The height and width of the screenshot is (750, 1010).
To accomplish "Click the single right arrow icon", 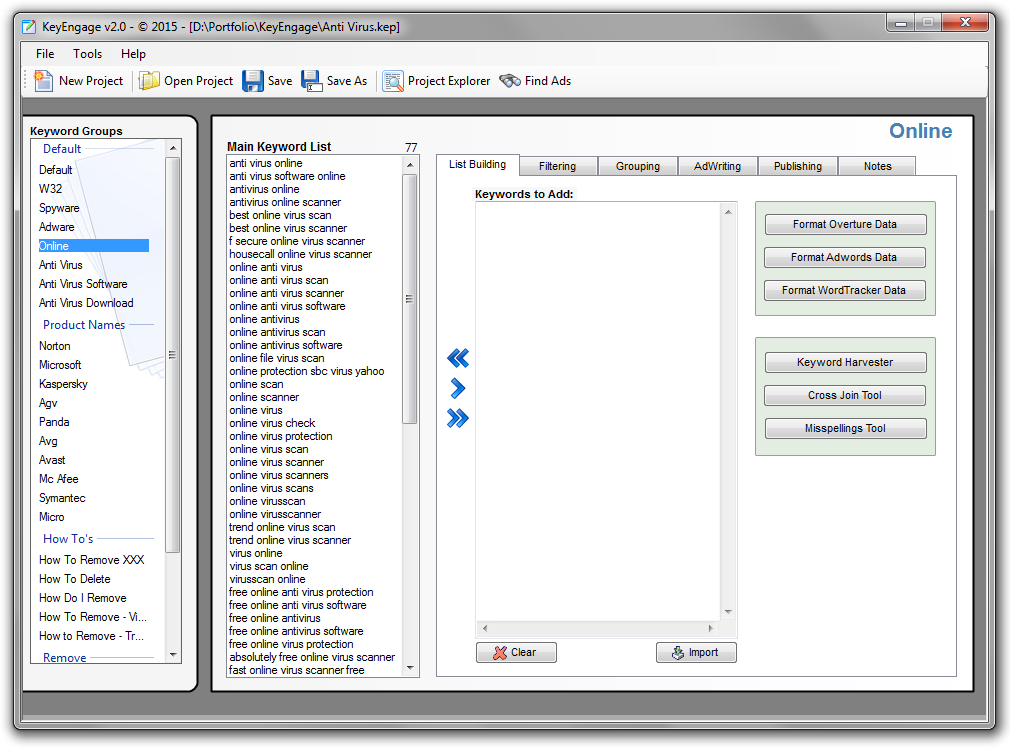I will pos(458,388).
